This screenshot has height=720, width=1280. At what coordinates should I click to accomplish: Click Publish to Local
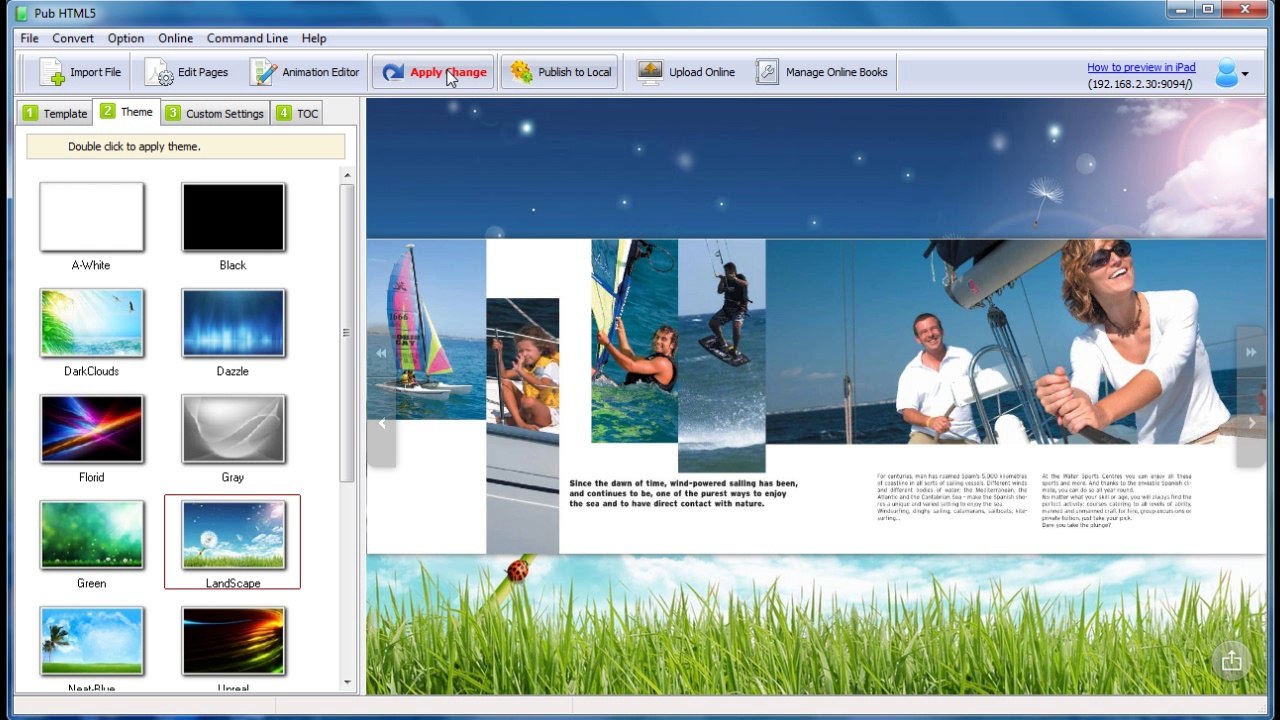click(560, 72)
